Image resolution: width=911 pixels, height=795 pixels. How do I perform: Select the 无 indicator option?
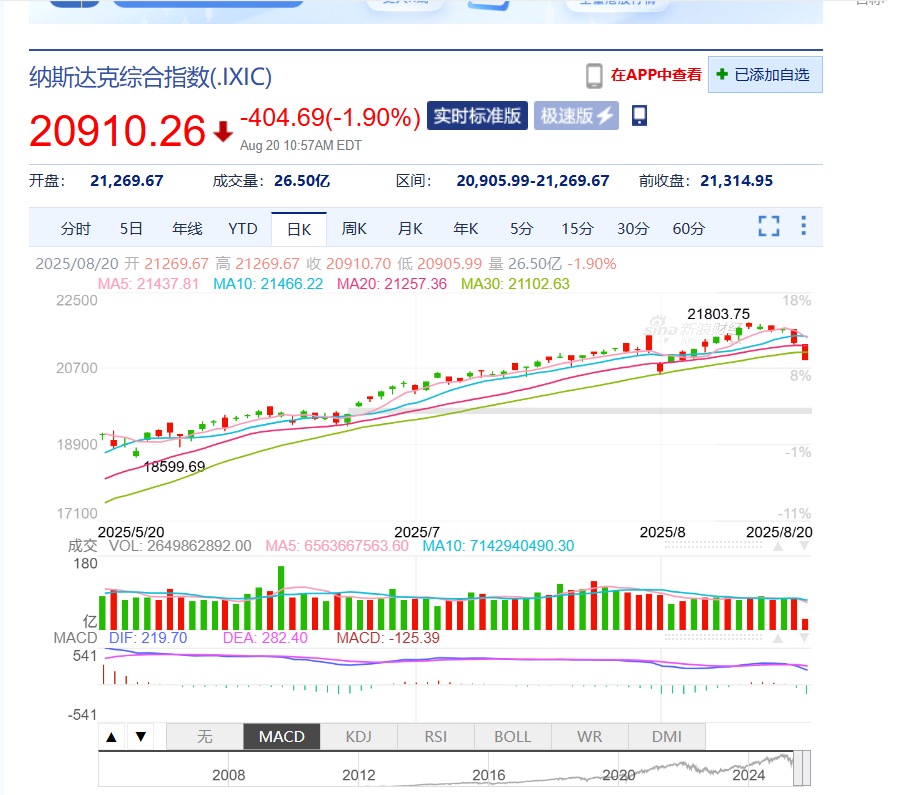(x=205, y=737)
